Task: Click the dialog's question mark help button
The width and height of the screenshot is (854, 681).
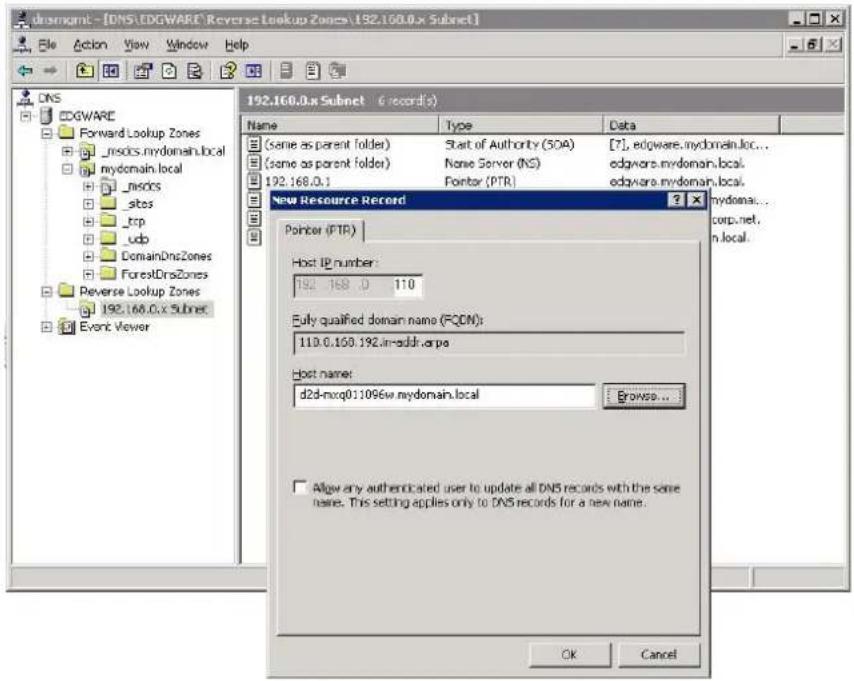Action: (x=676, y=200)
